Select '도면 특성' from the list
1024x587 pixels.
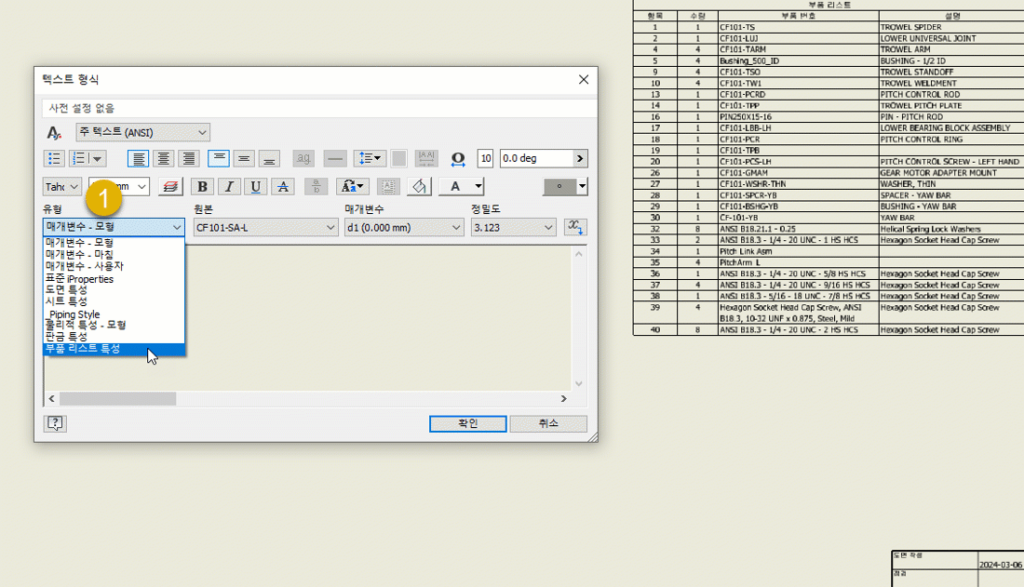[x=114, y=290]
